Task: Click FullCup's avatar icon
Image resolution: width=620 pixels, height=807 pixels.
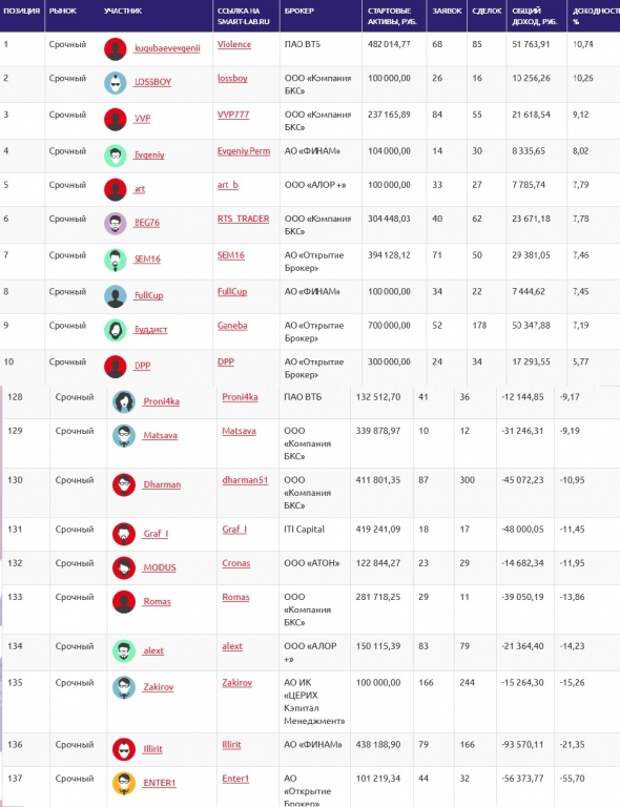Action: tap(115, 296)
